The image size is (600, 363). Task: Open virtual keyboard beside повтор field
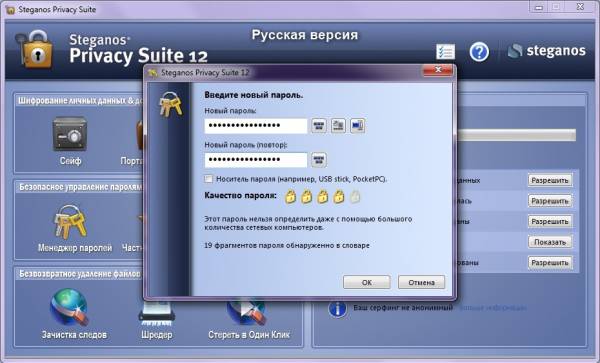(x=319, y=160)
